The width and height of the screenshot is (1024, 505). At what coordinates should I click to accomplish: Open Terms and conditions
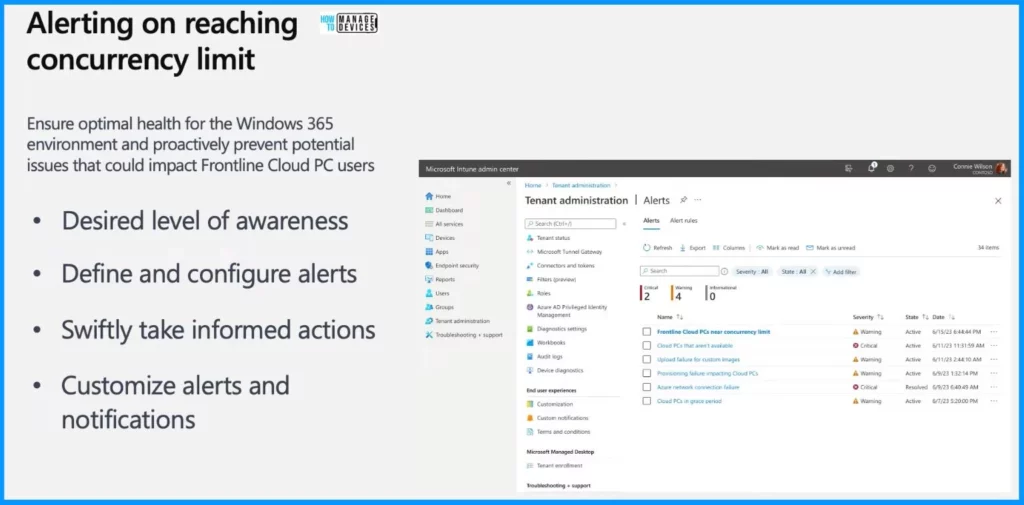(558, 432)
